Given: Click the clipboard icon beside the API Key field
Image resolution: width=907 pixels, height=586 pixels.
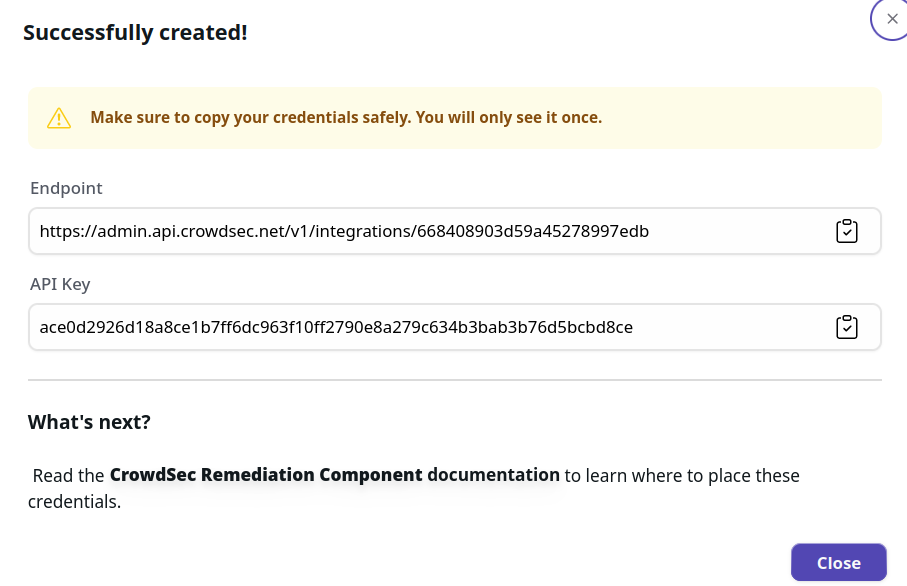Looking at the screenshot, I should (847, 326).
